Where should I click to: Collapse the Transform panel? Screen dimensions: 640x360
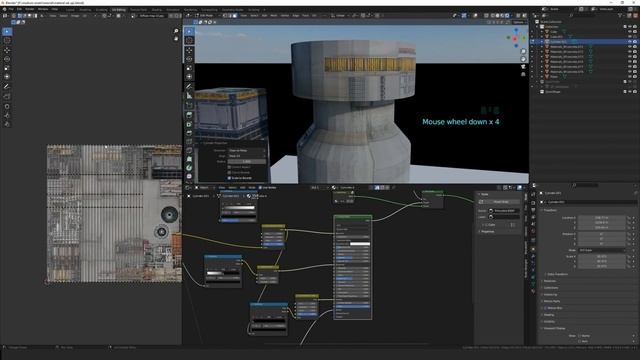coord(550,210)
